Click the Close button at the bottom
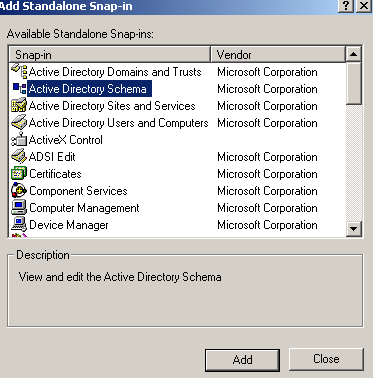The width and height of the screenshot is (373, 378). pos(326,359)
